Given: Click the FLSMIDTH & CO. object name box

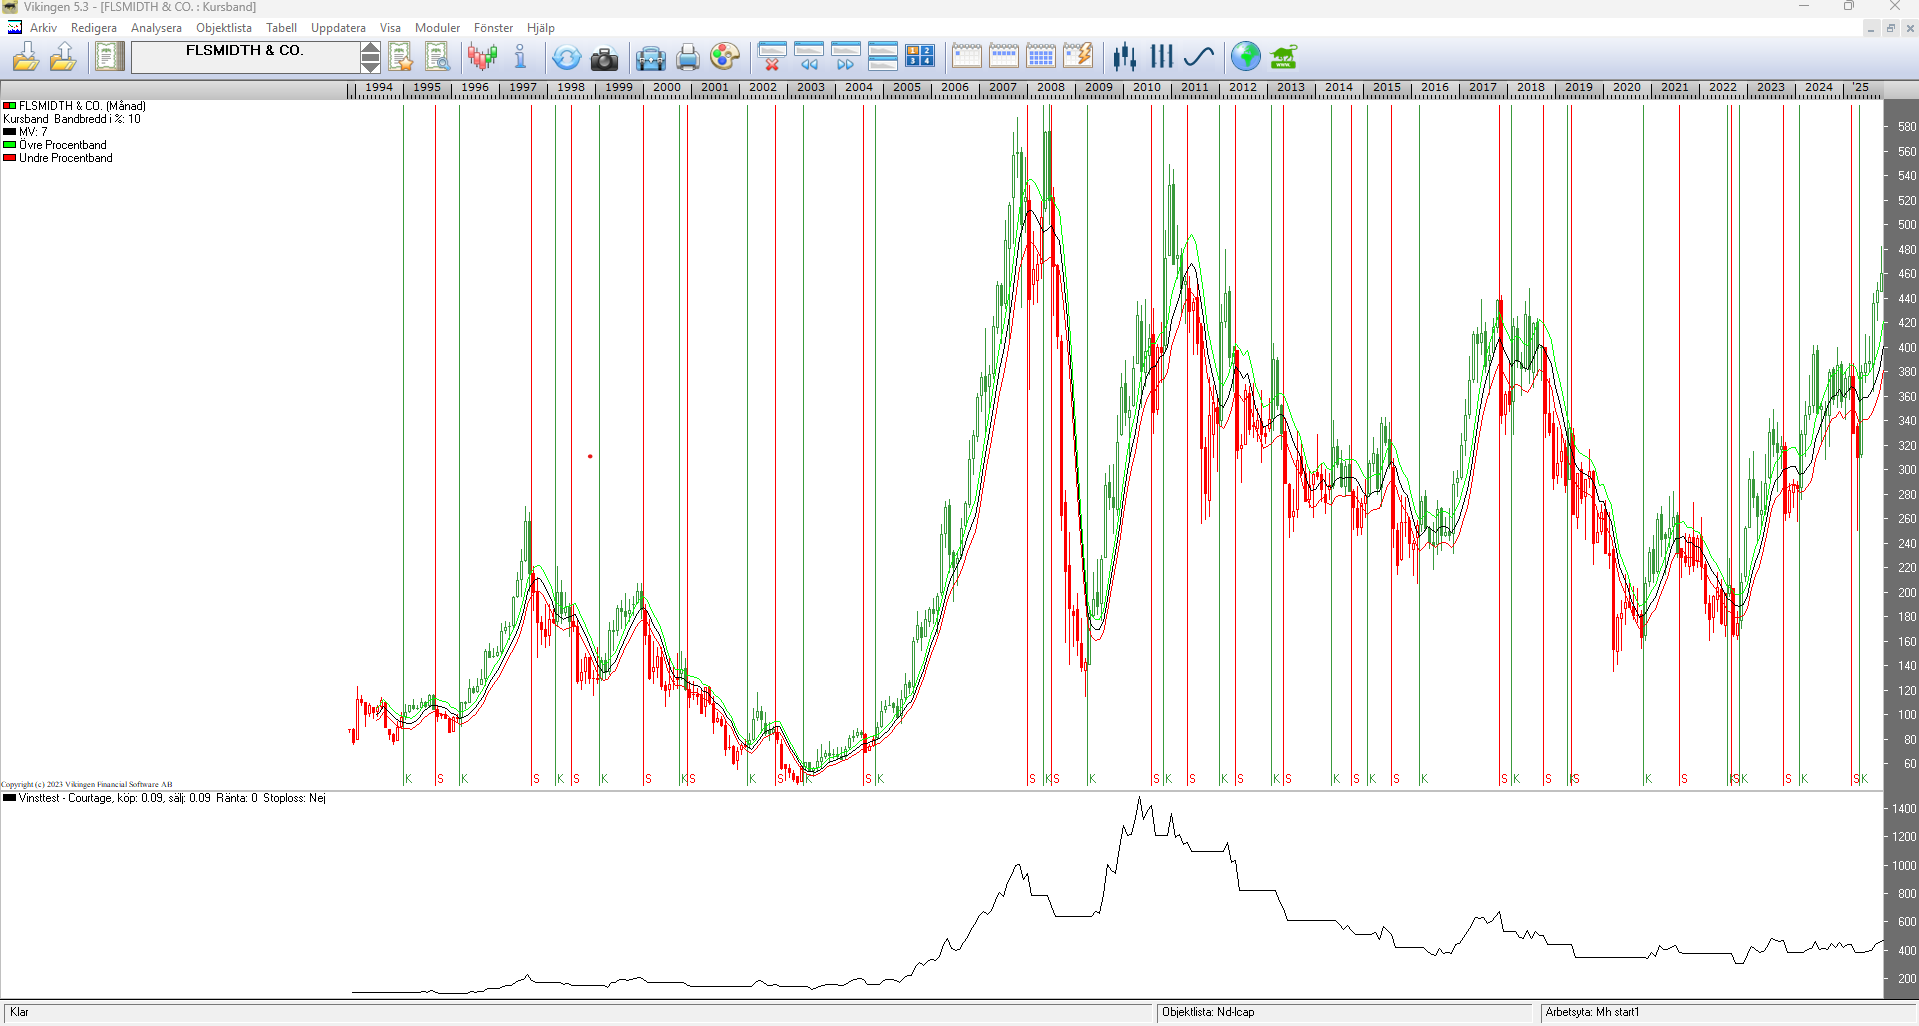Looking at the screenshot, I should coord(245,57).
